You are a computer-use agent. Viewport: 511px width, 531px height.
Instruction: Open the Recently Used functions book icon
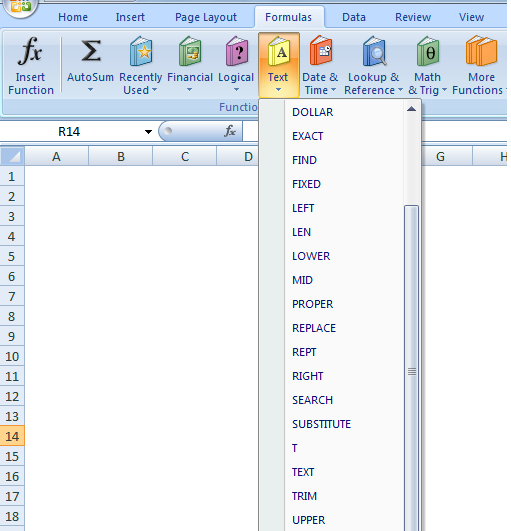point(141,51)
